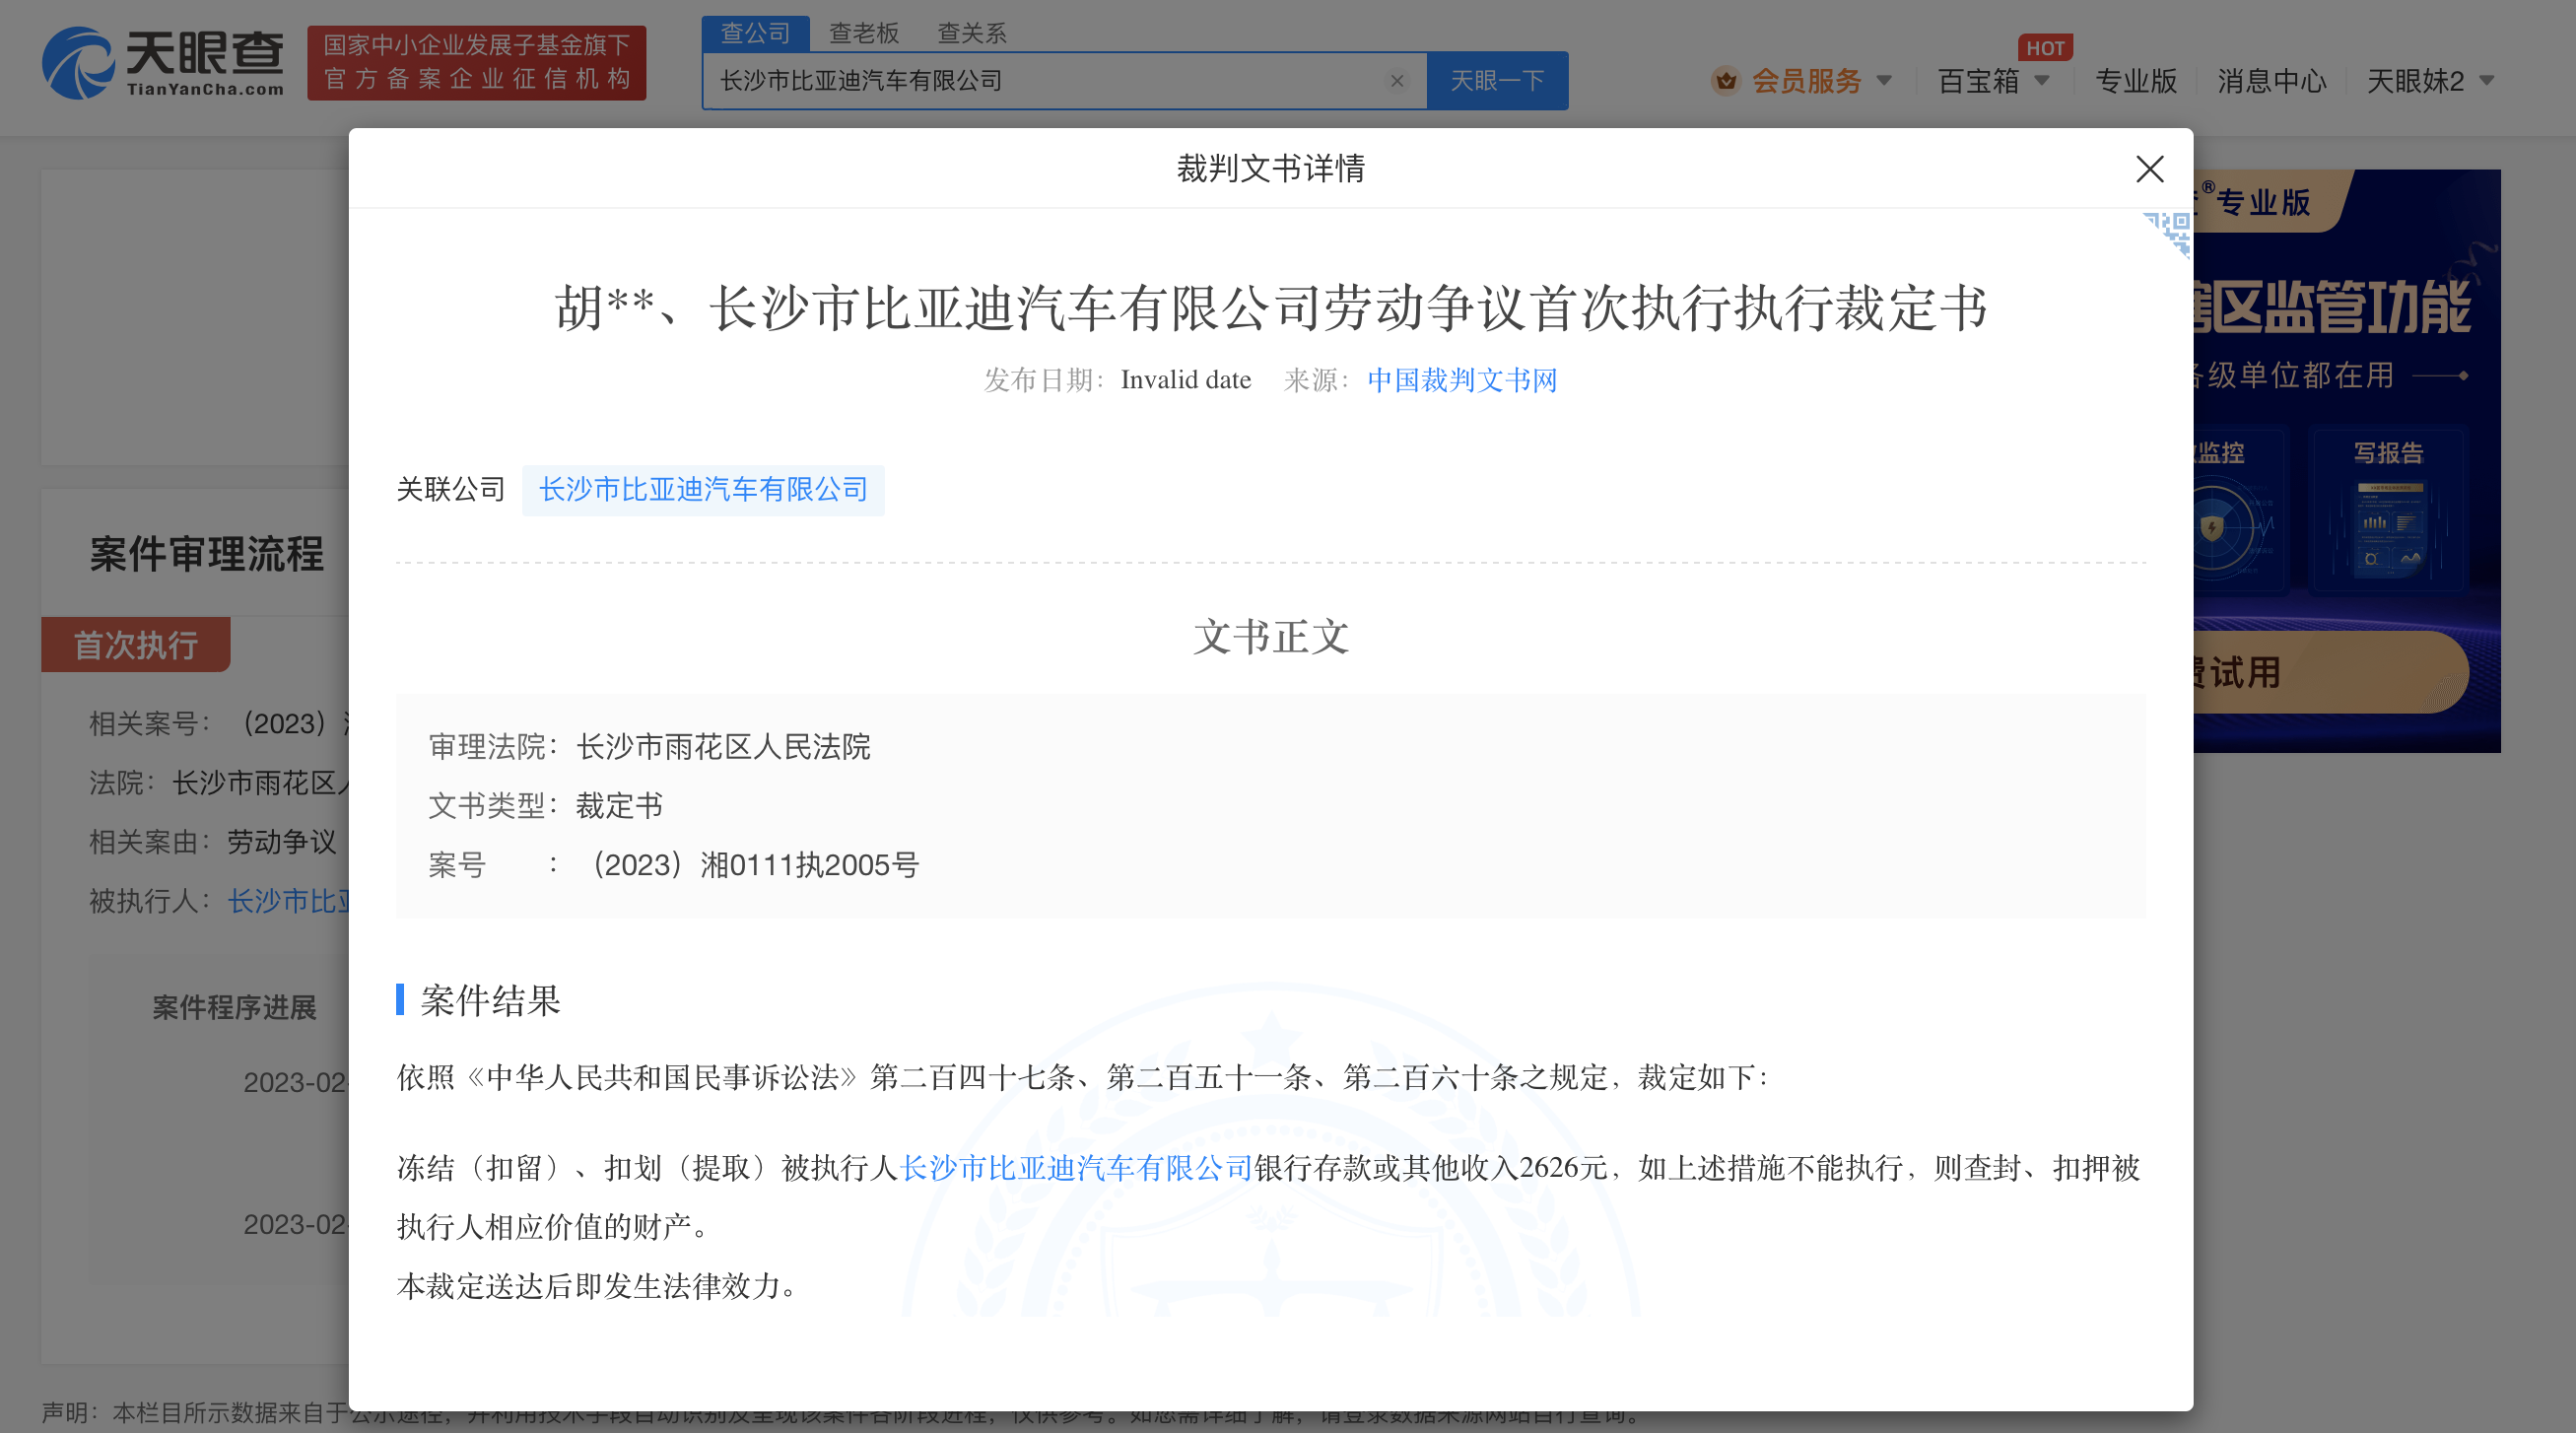The height and width of the screenshot is (1433, 2576).
Task: Expand the 天眼妹2 user dropdown arrow
Action: 2487,80
